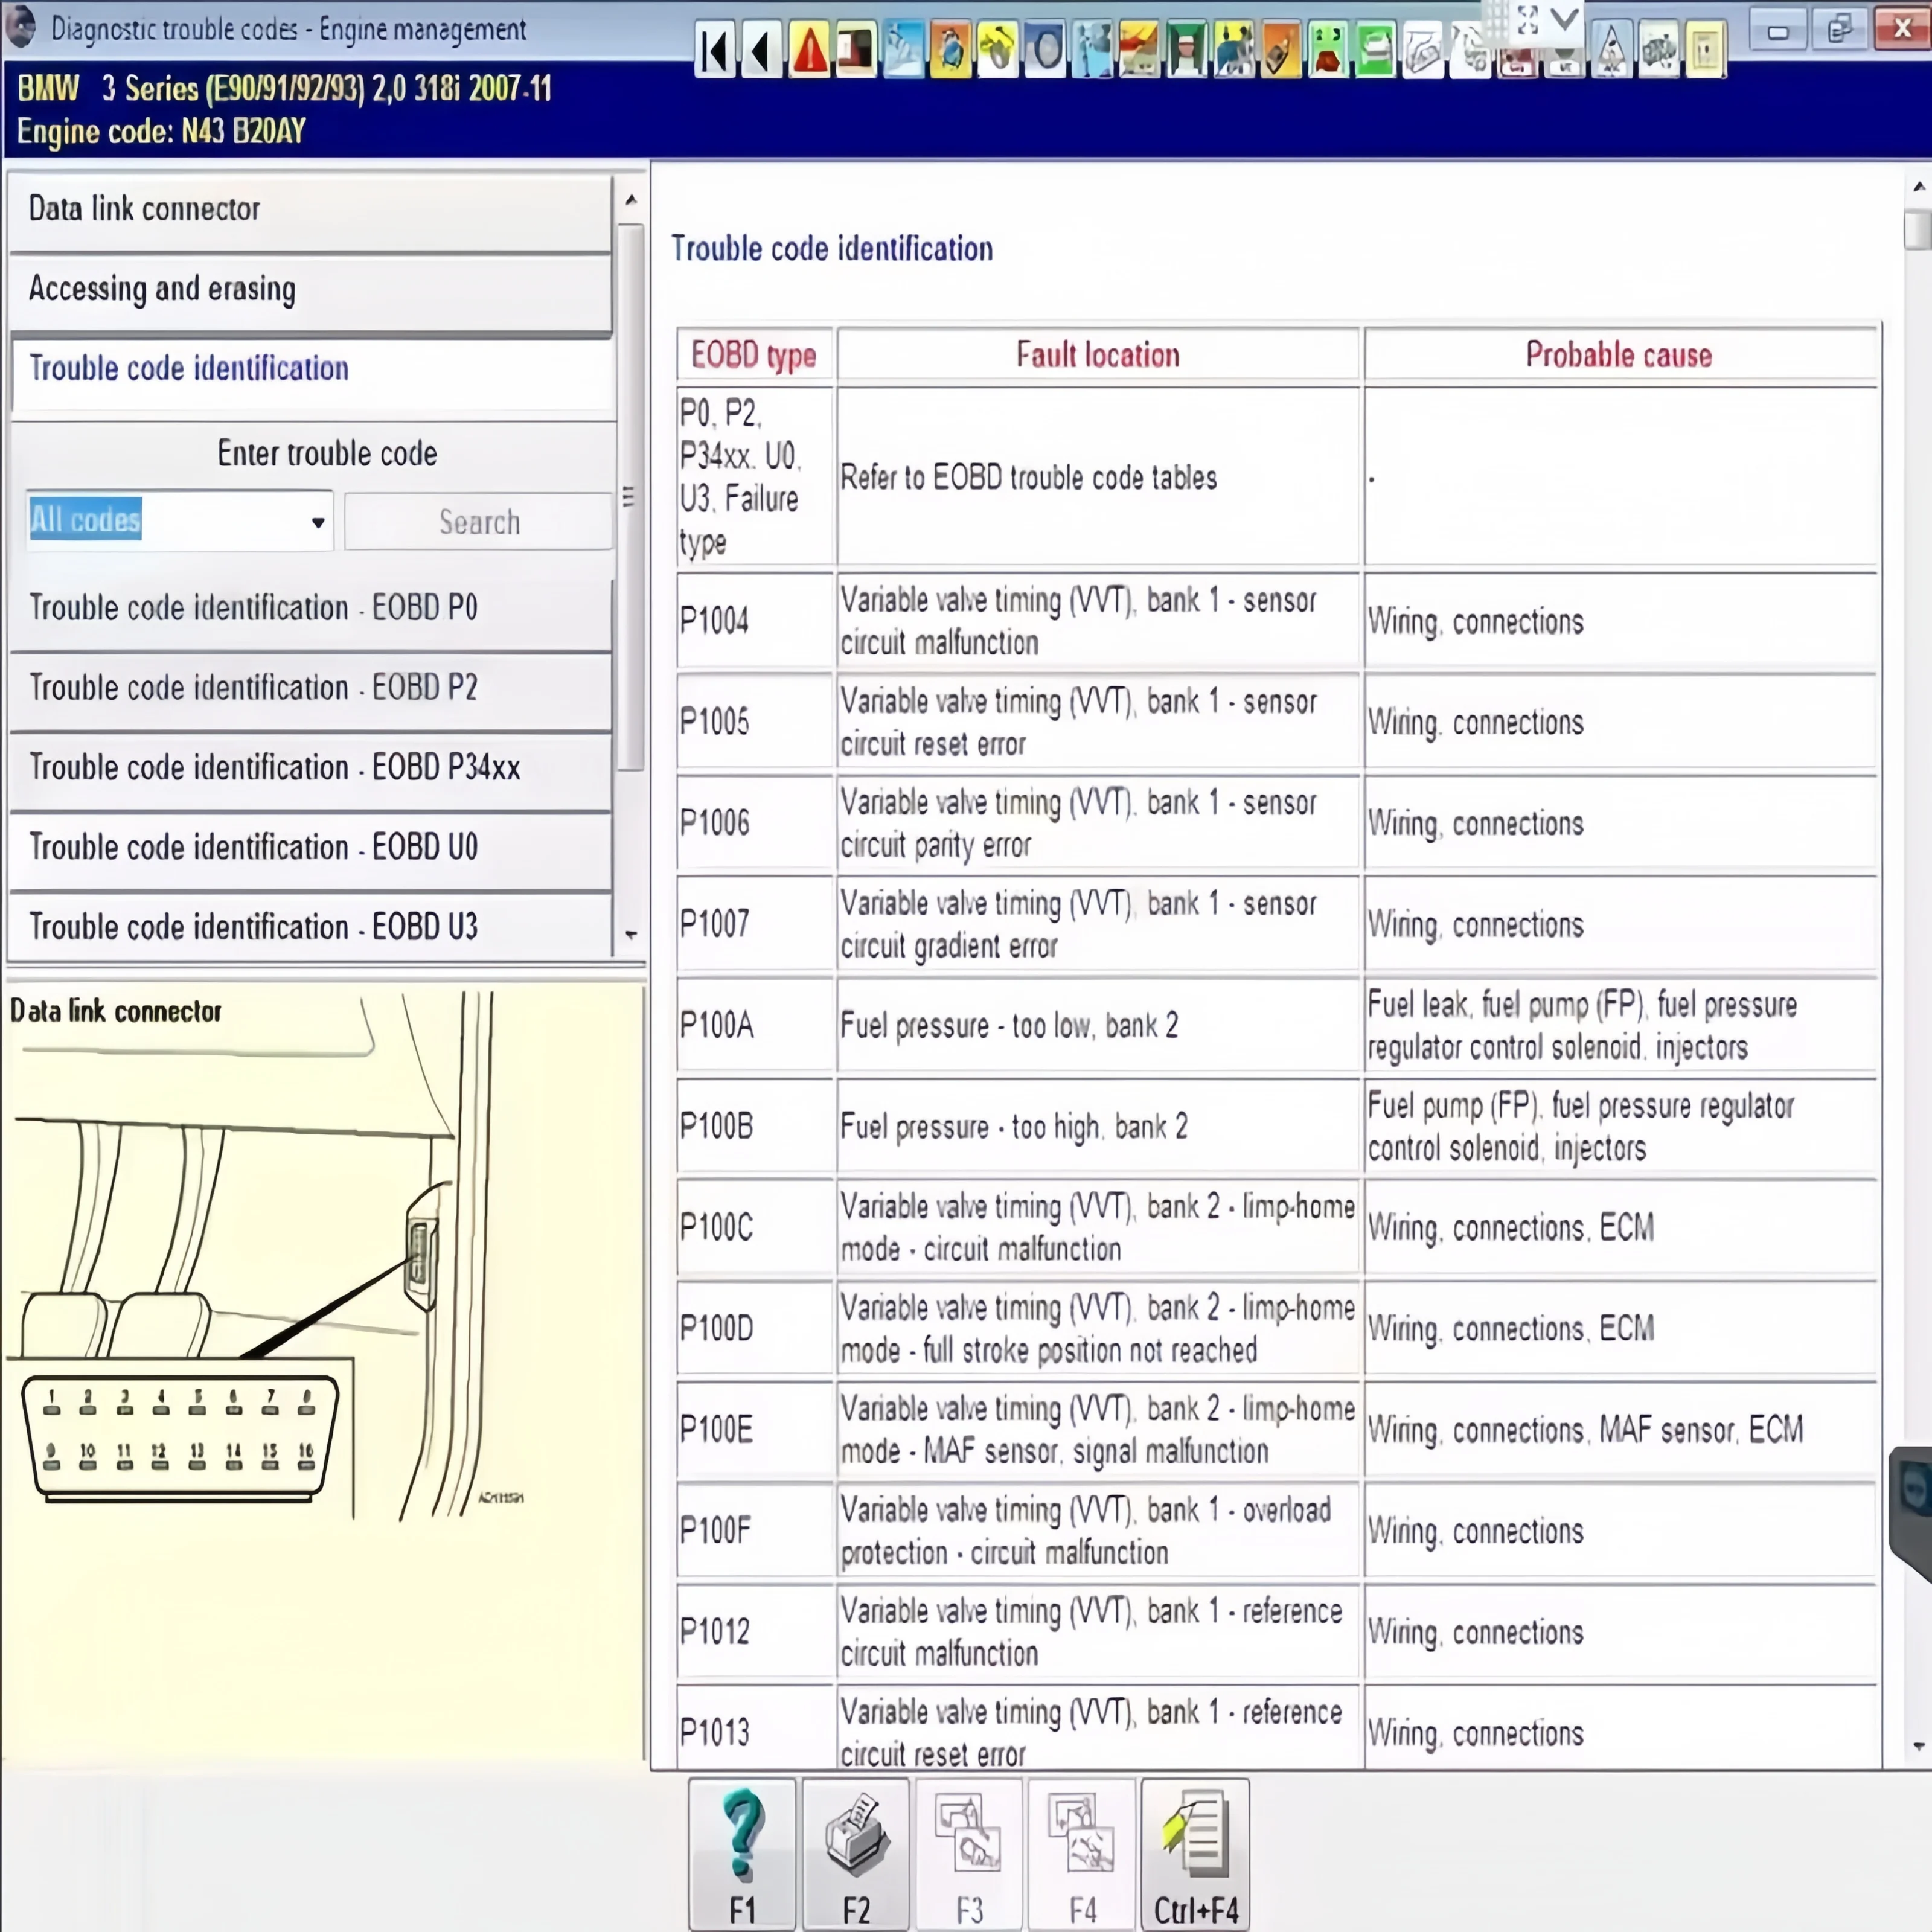Click the back arrow toolbar icon
This screenshot has width=1932, height=1932.
pos(762,50)
